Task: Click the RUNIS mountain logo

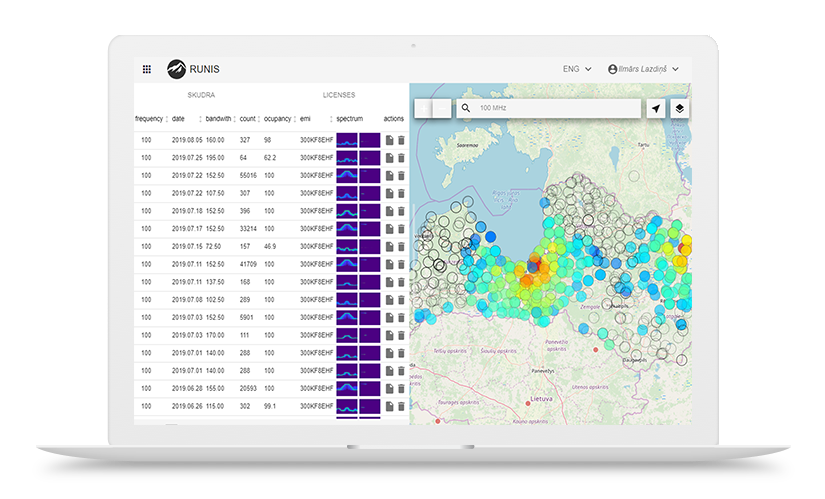Action: click(176, 69)
